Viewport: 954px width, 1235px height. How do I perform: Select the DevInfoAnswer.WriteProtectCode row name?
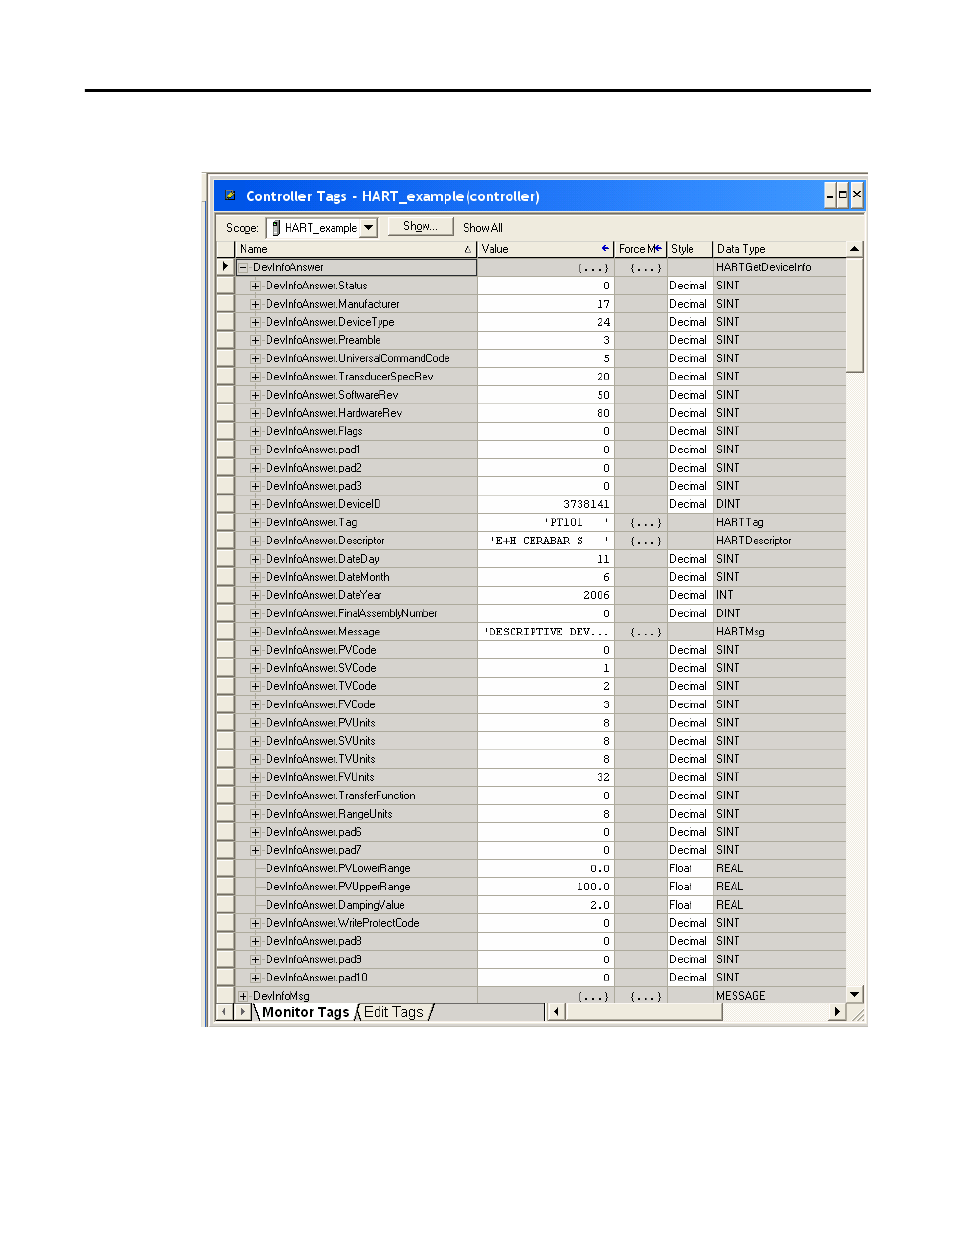tap(342, 923)
